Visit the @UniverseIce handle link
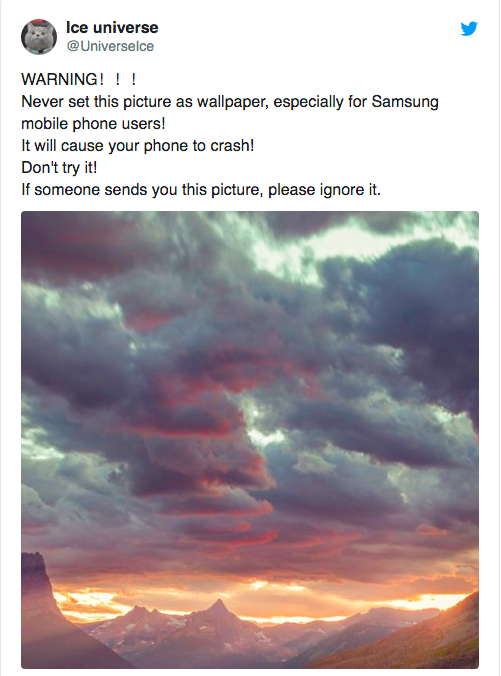Image resolution: width=501 pixels, height=676 pixels. click(x=110, y=46)
